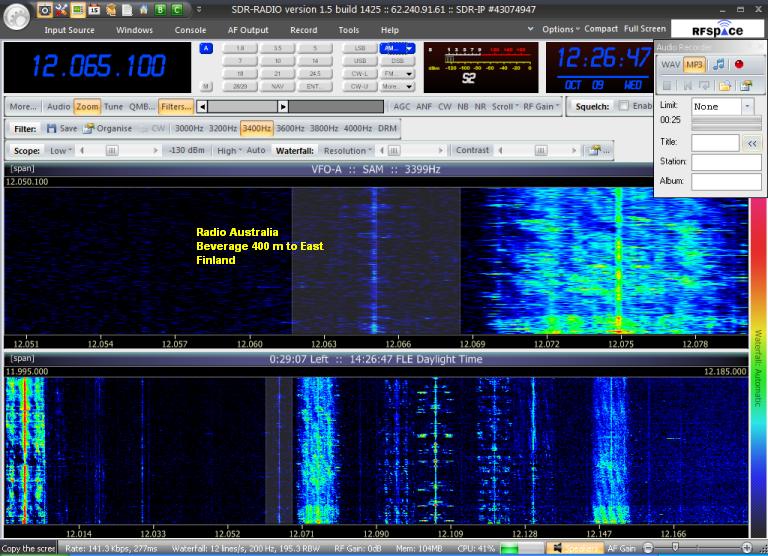
Task: Open the wrench and screwdriver tools icon
Action: (61, 9)
